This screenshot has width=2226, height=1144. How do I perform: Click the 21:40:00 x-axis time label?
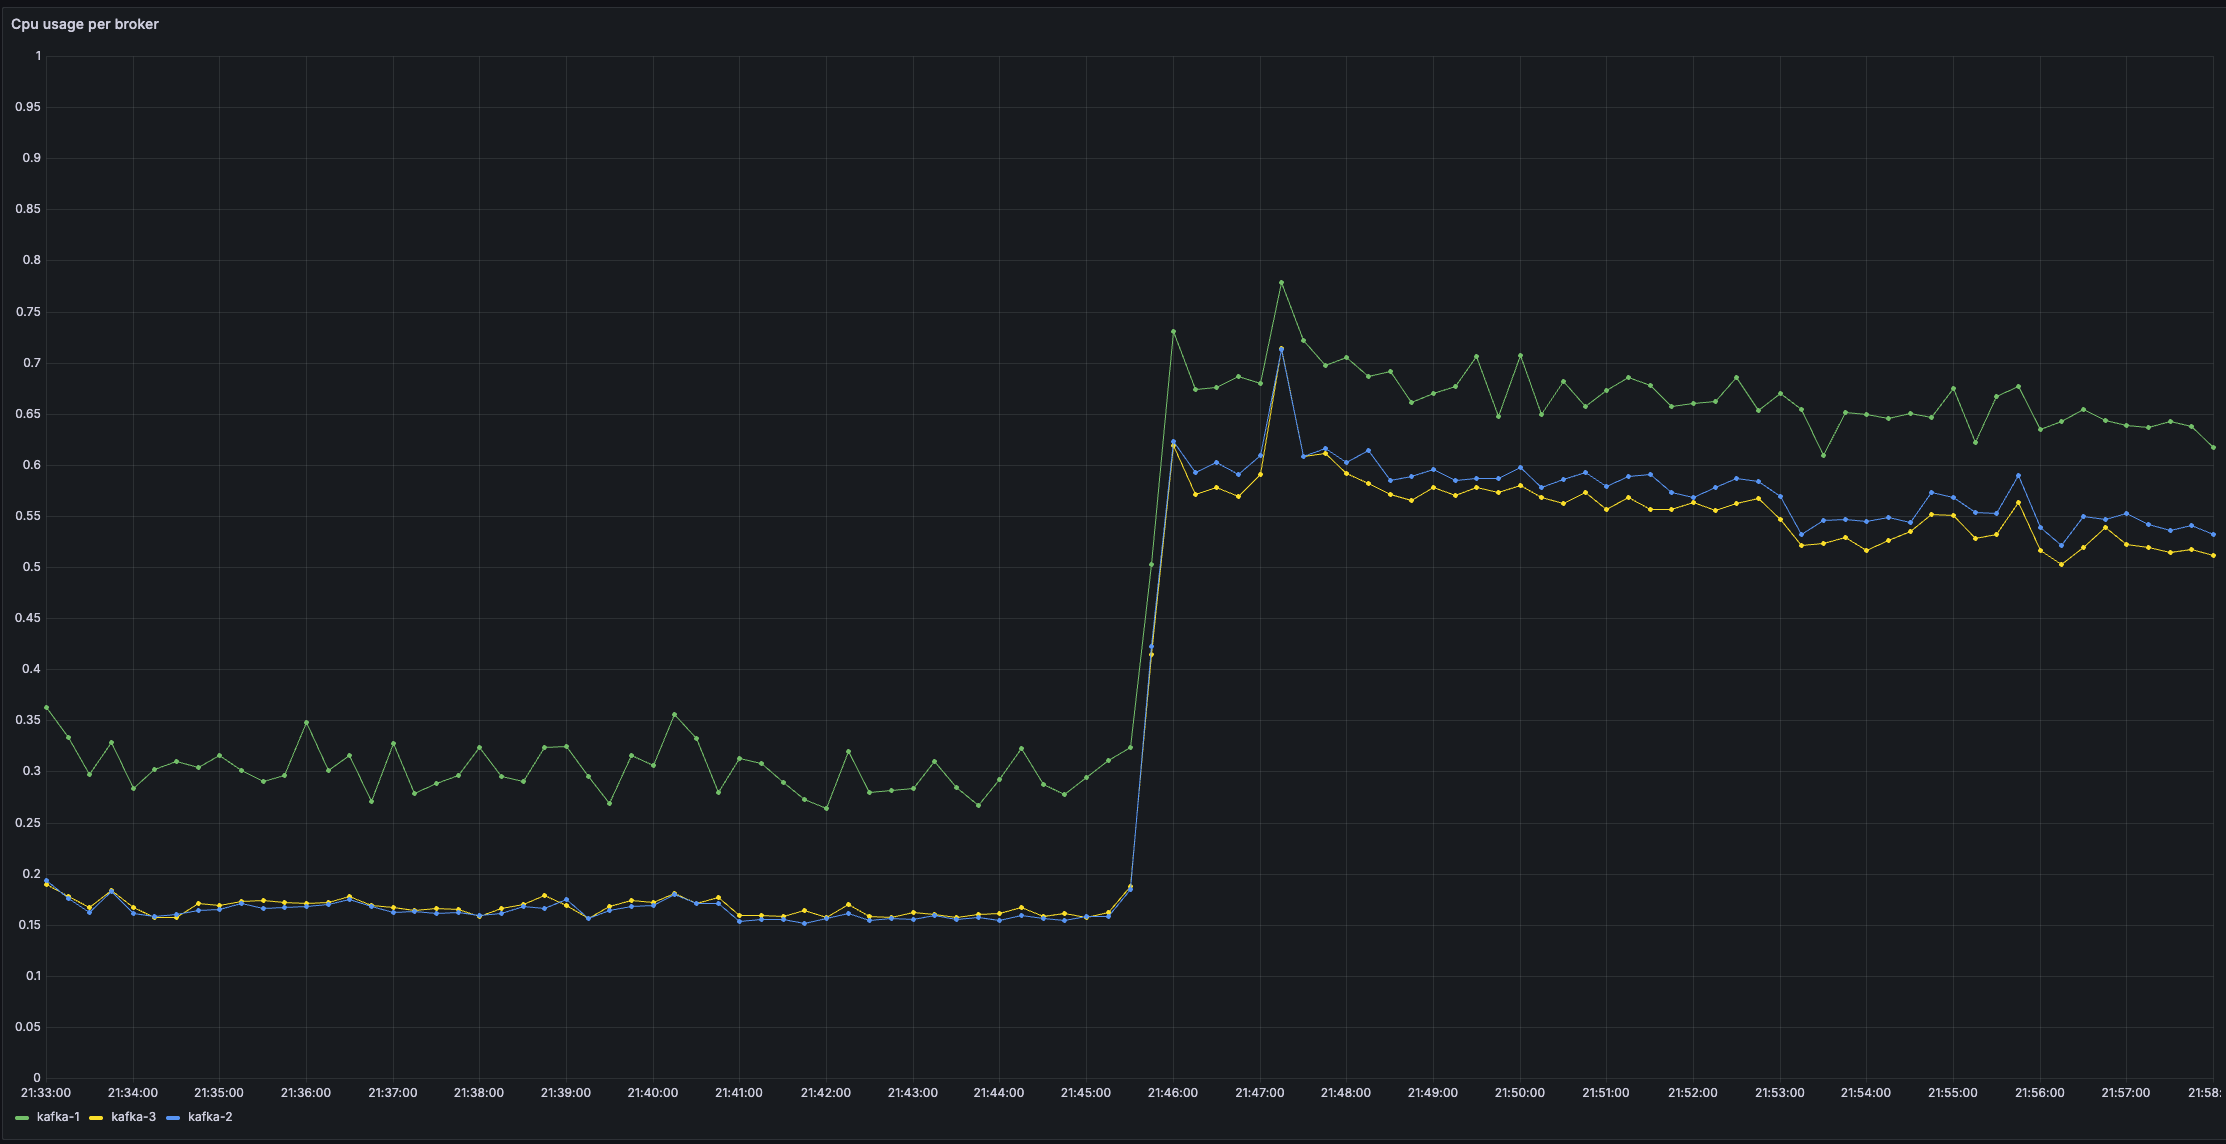pyautogui.click(x=652, y=1093)
